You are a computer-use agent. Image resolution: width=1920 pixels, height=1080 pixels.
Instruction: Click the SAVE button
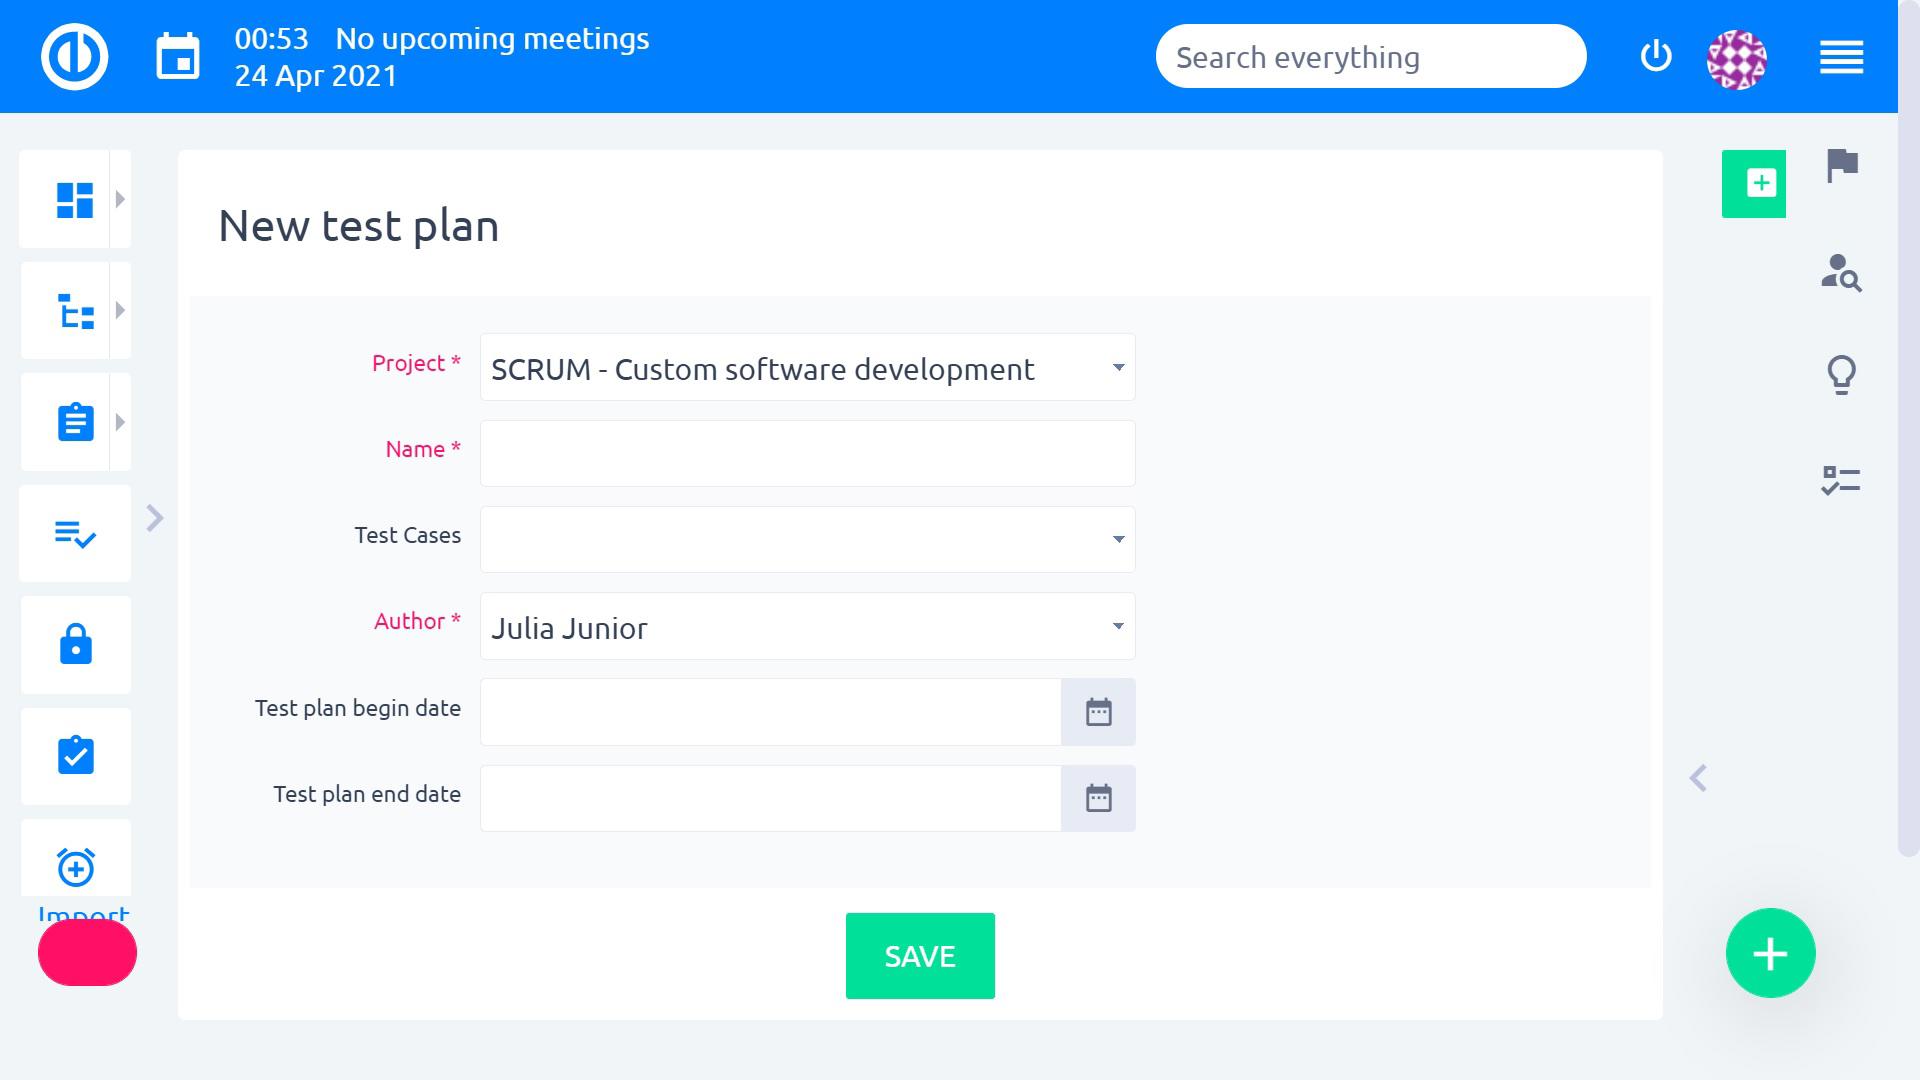[x=920, y=956]
